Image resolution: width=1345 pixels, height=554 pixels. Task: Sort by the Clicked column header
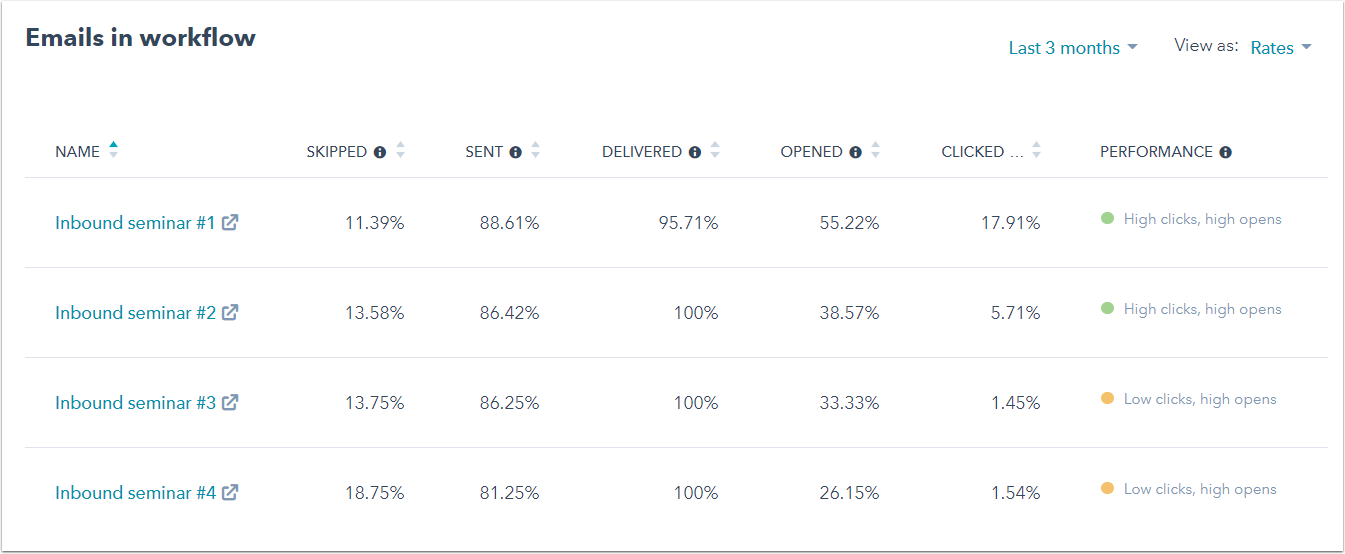click(x=972, y=152)
